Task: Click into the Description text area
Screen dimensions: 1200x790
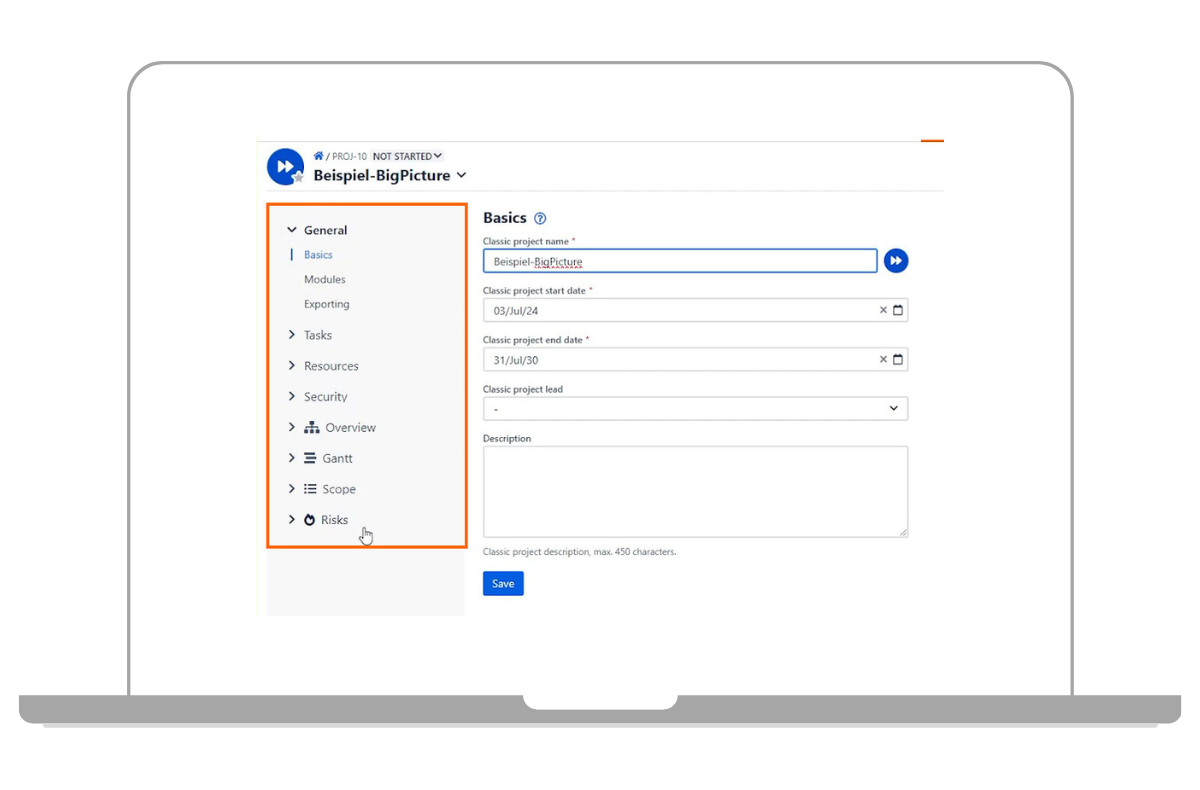Action: (x=695, y=491)
